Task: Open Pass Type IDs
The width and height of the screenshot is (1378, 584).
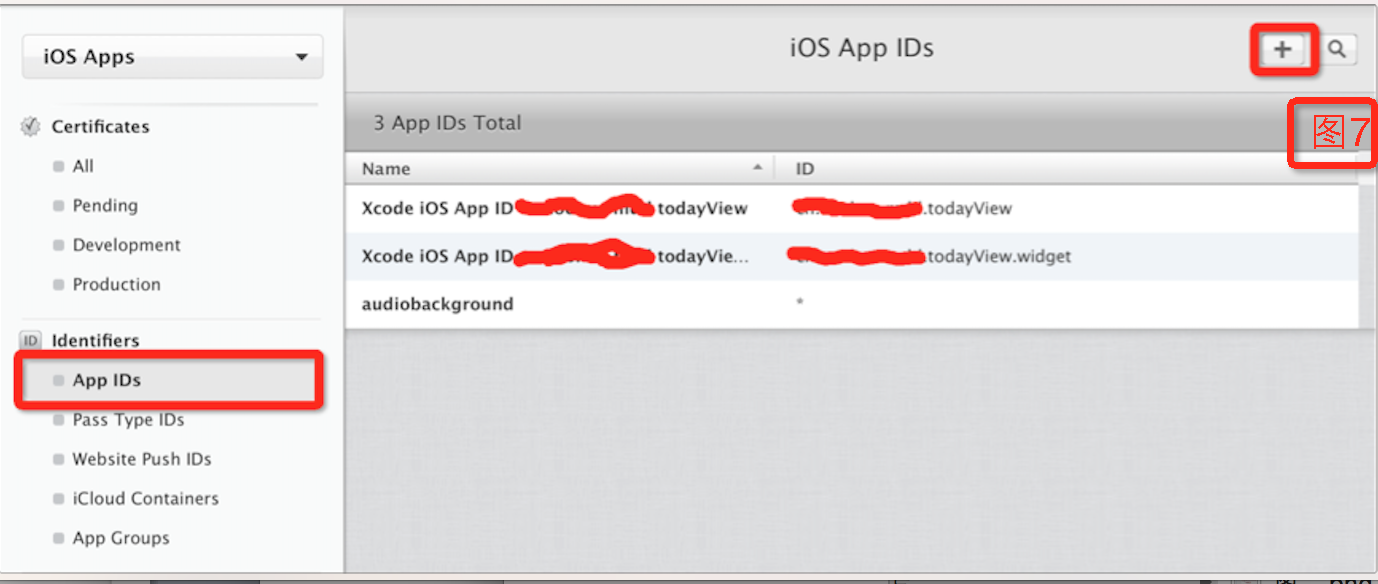Action: pos(128,420)
